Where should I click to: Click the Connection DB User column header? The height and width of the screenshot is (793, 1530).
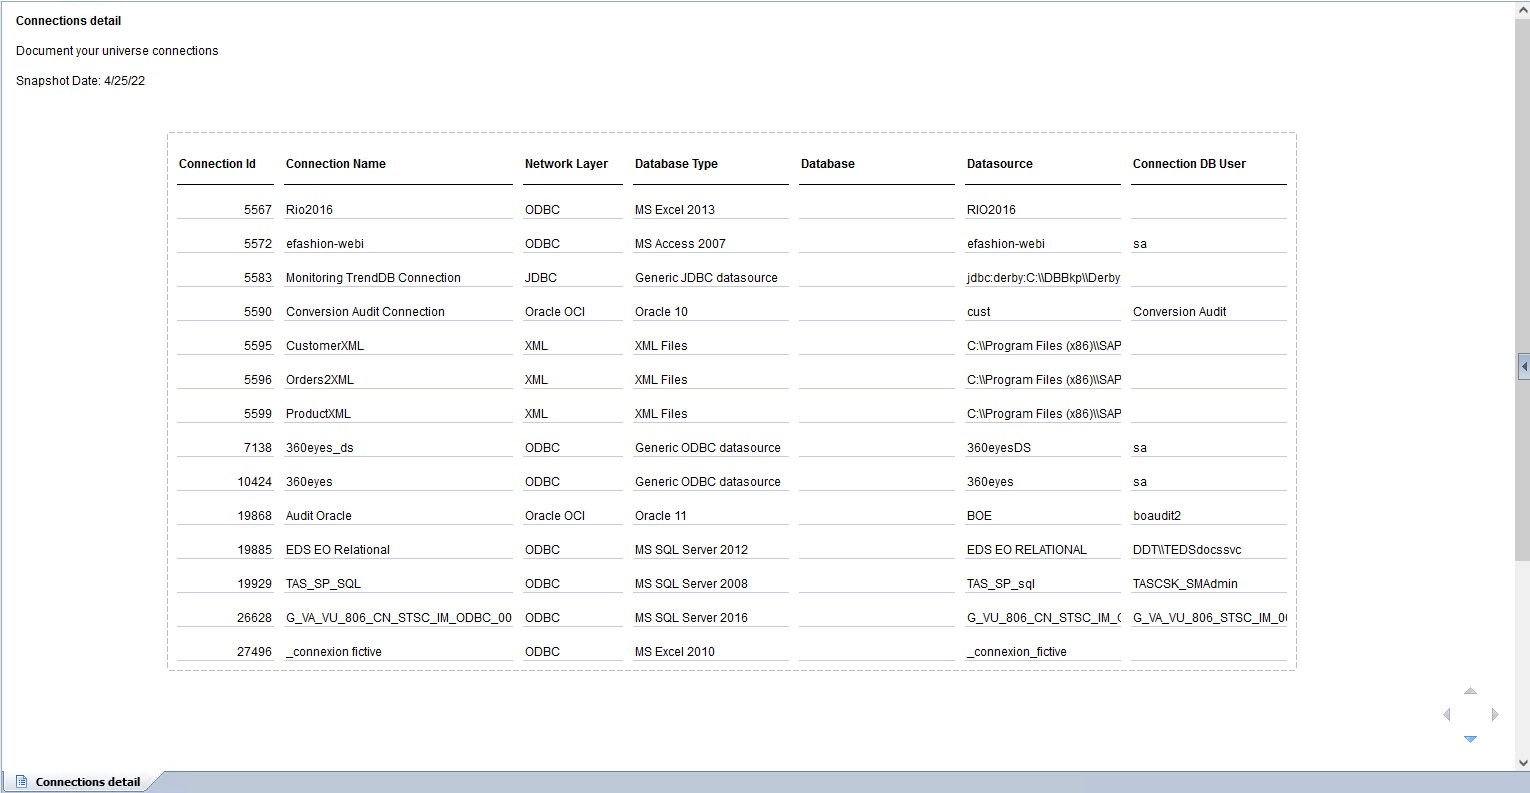click(1189, 164)
